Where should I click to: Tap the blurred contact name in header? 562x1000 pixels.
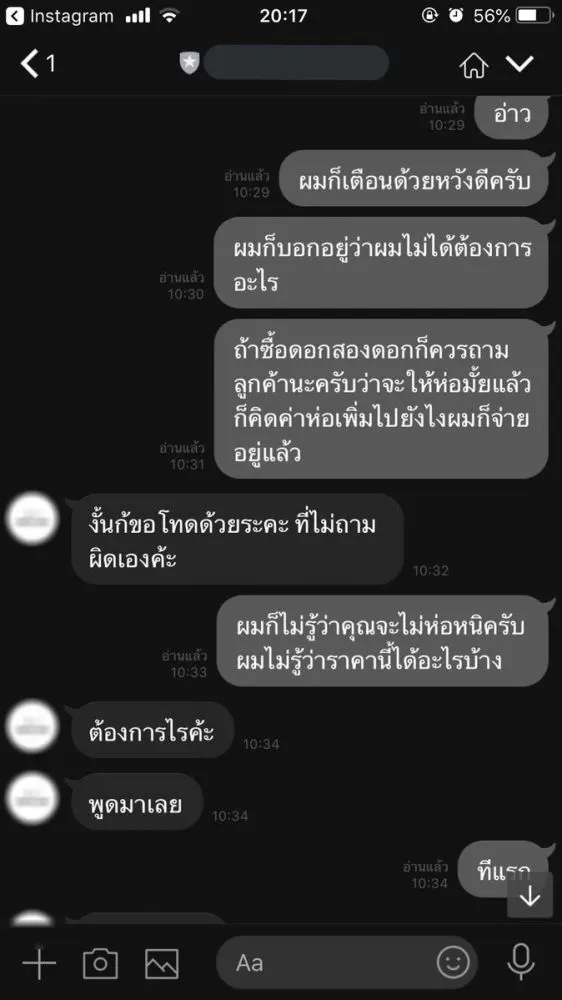[296, 62]
